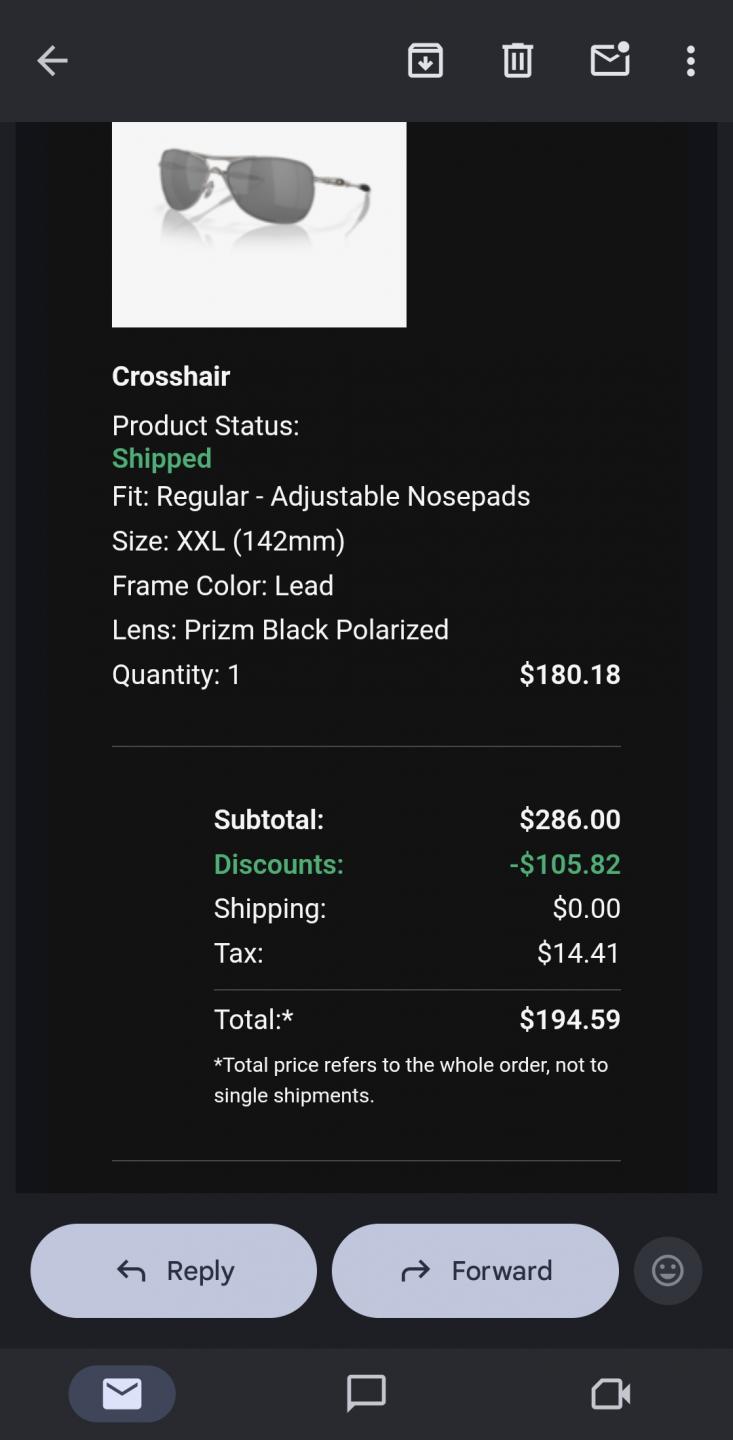Tap the green -$105.82 discount amount
733x1440 pixels.
pos(565,864)
